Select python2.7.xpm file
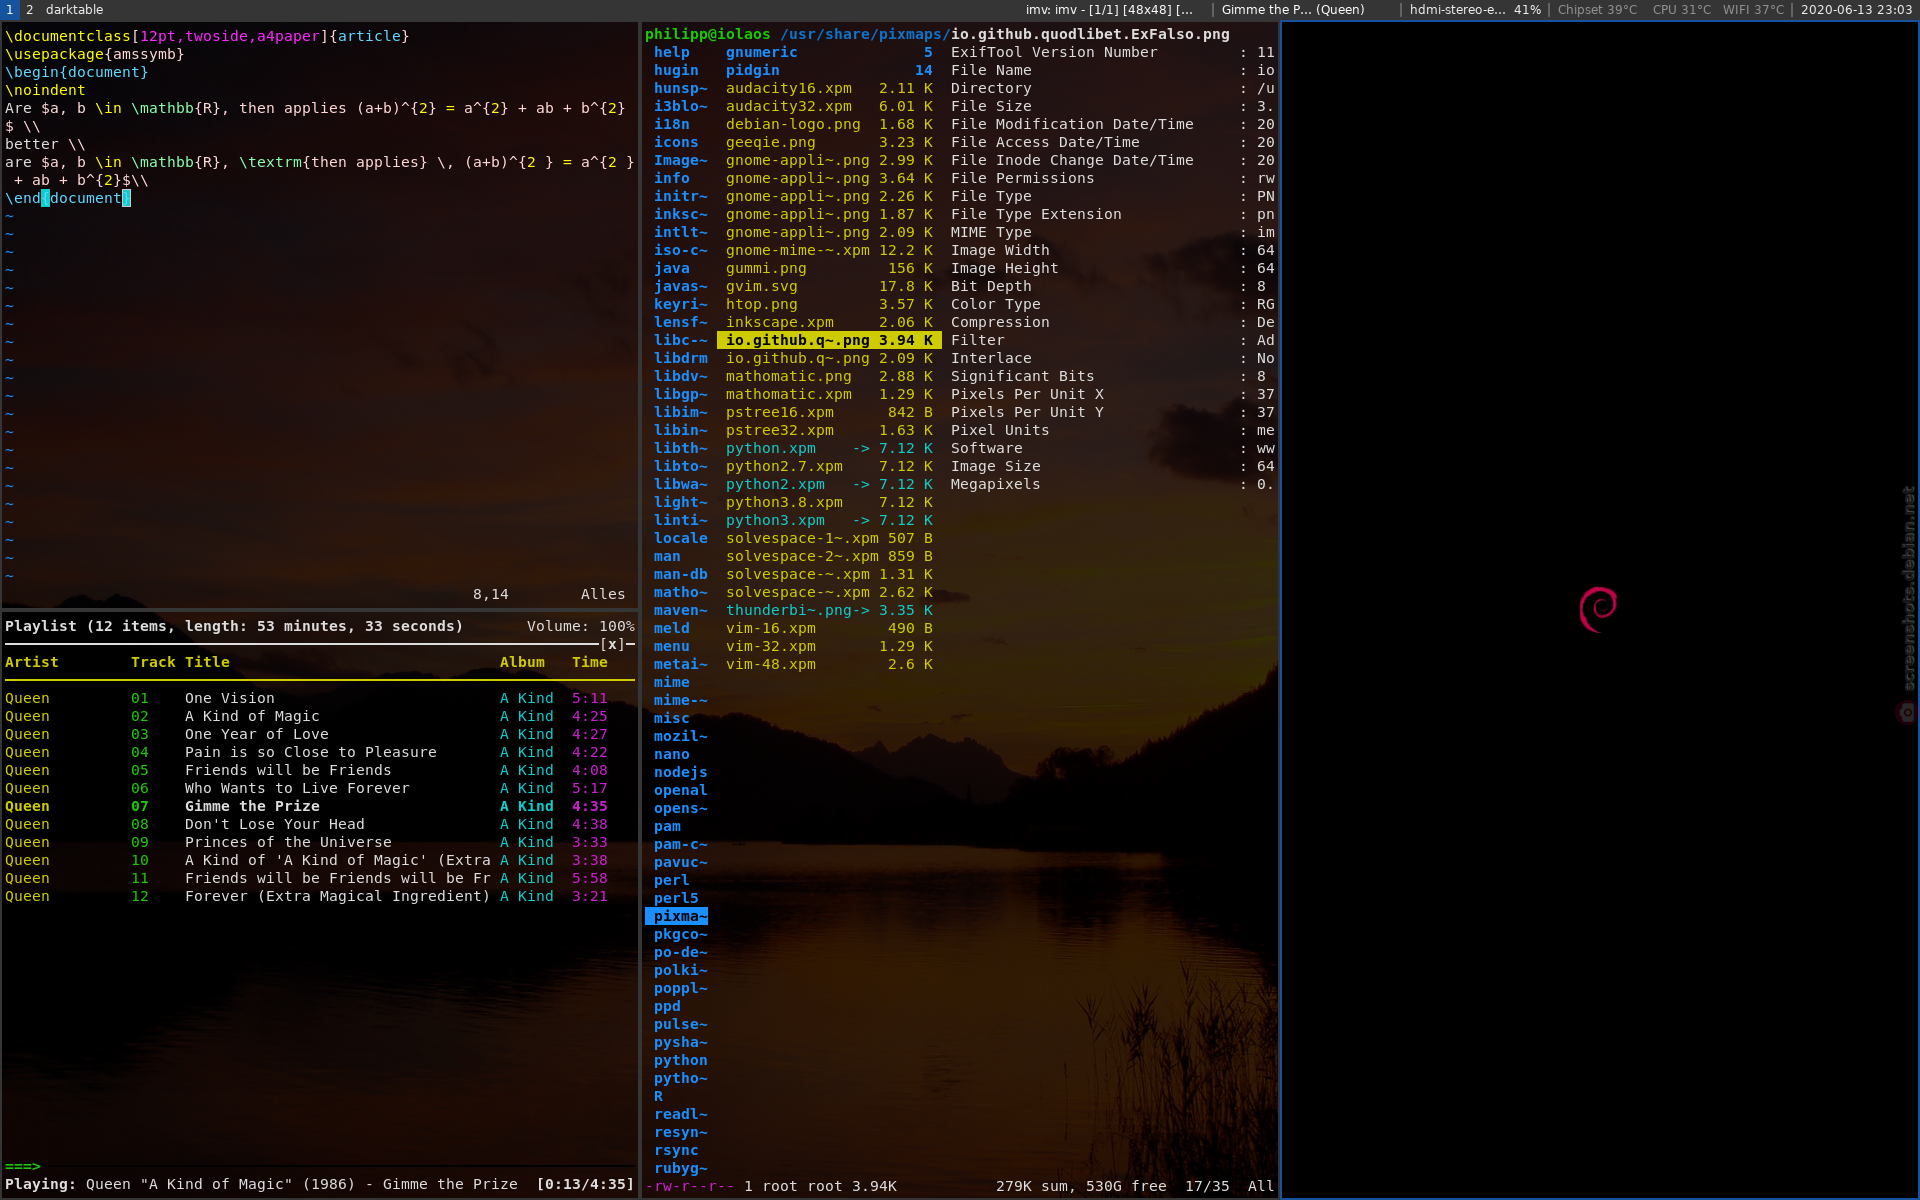This screenshot has width=1920, height=1200. point(829,466)
